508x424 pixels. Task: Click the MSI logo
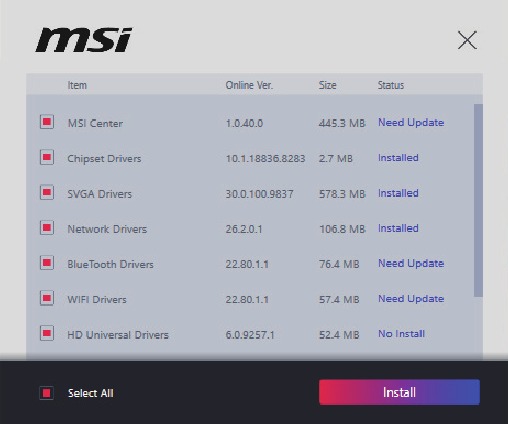[x=84, y=40]
